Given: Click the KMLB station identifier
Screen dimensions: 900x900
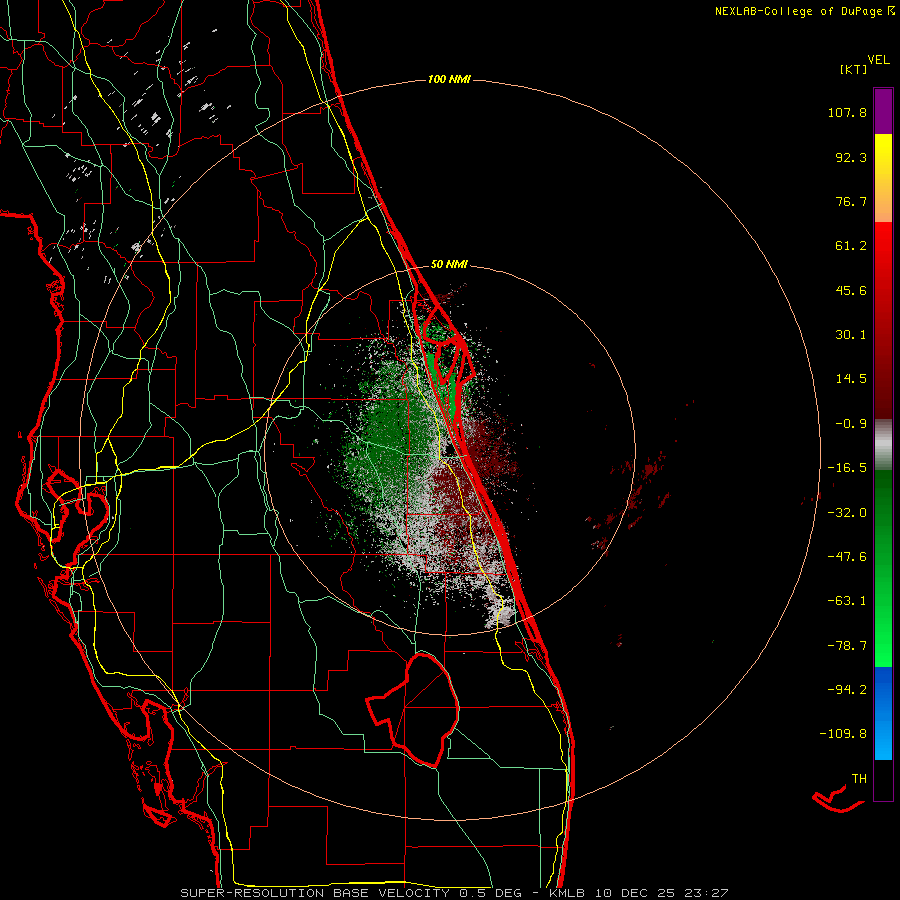Looking at the screenshot, I should (x=567, y=893).
